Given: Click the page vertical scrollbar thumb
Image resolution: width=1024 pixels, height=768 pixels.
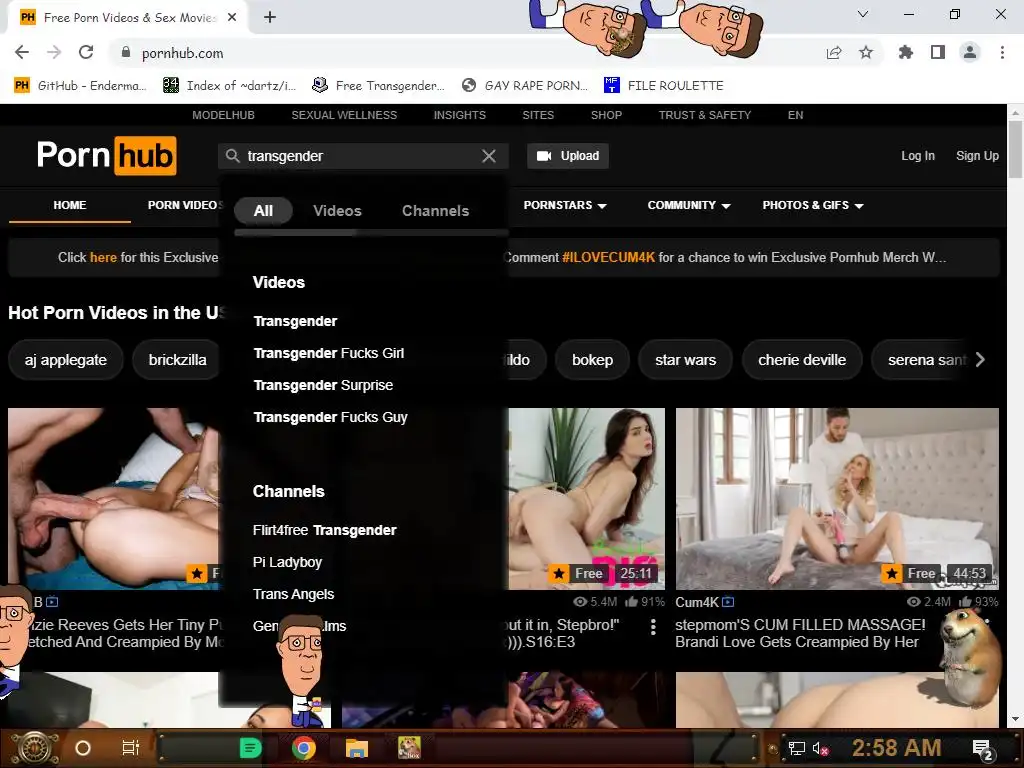Looking at the screenshot, I should click(1015, 148).
